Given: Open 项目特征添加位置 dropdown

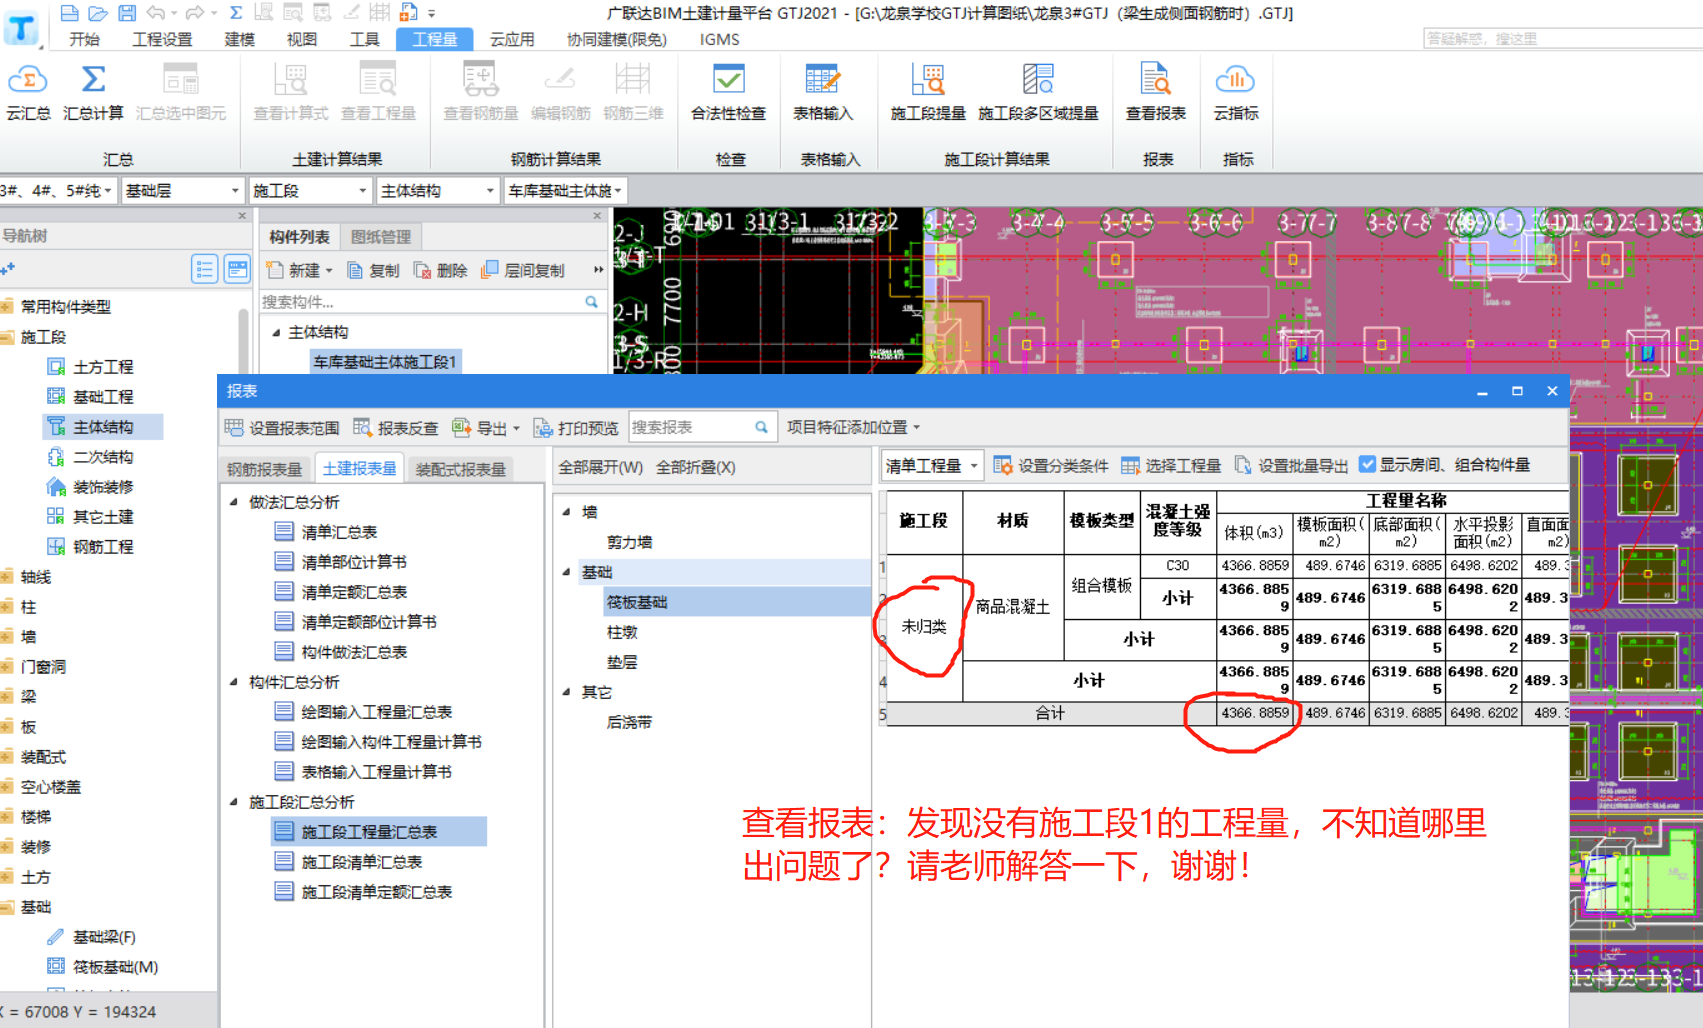Looking at the screenshot, I should [853, 427].
